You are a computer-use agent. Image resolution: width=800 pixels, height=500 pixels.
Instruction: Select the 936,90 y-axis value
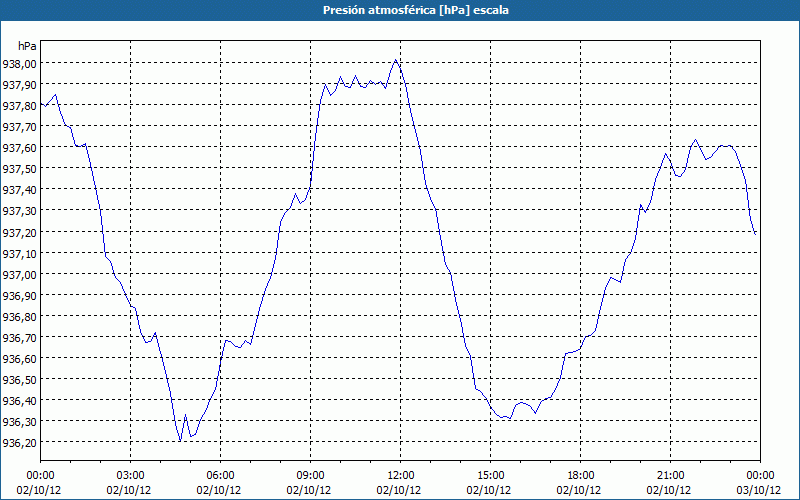[x=19, y=295]
